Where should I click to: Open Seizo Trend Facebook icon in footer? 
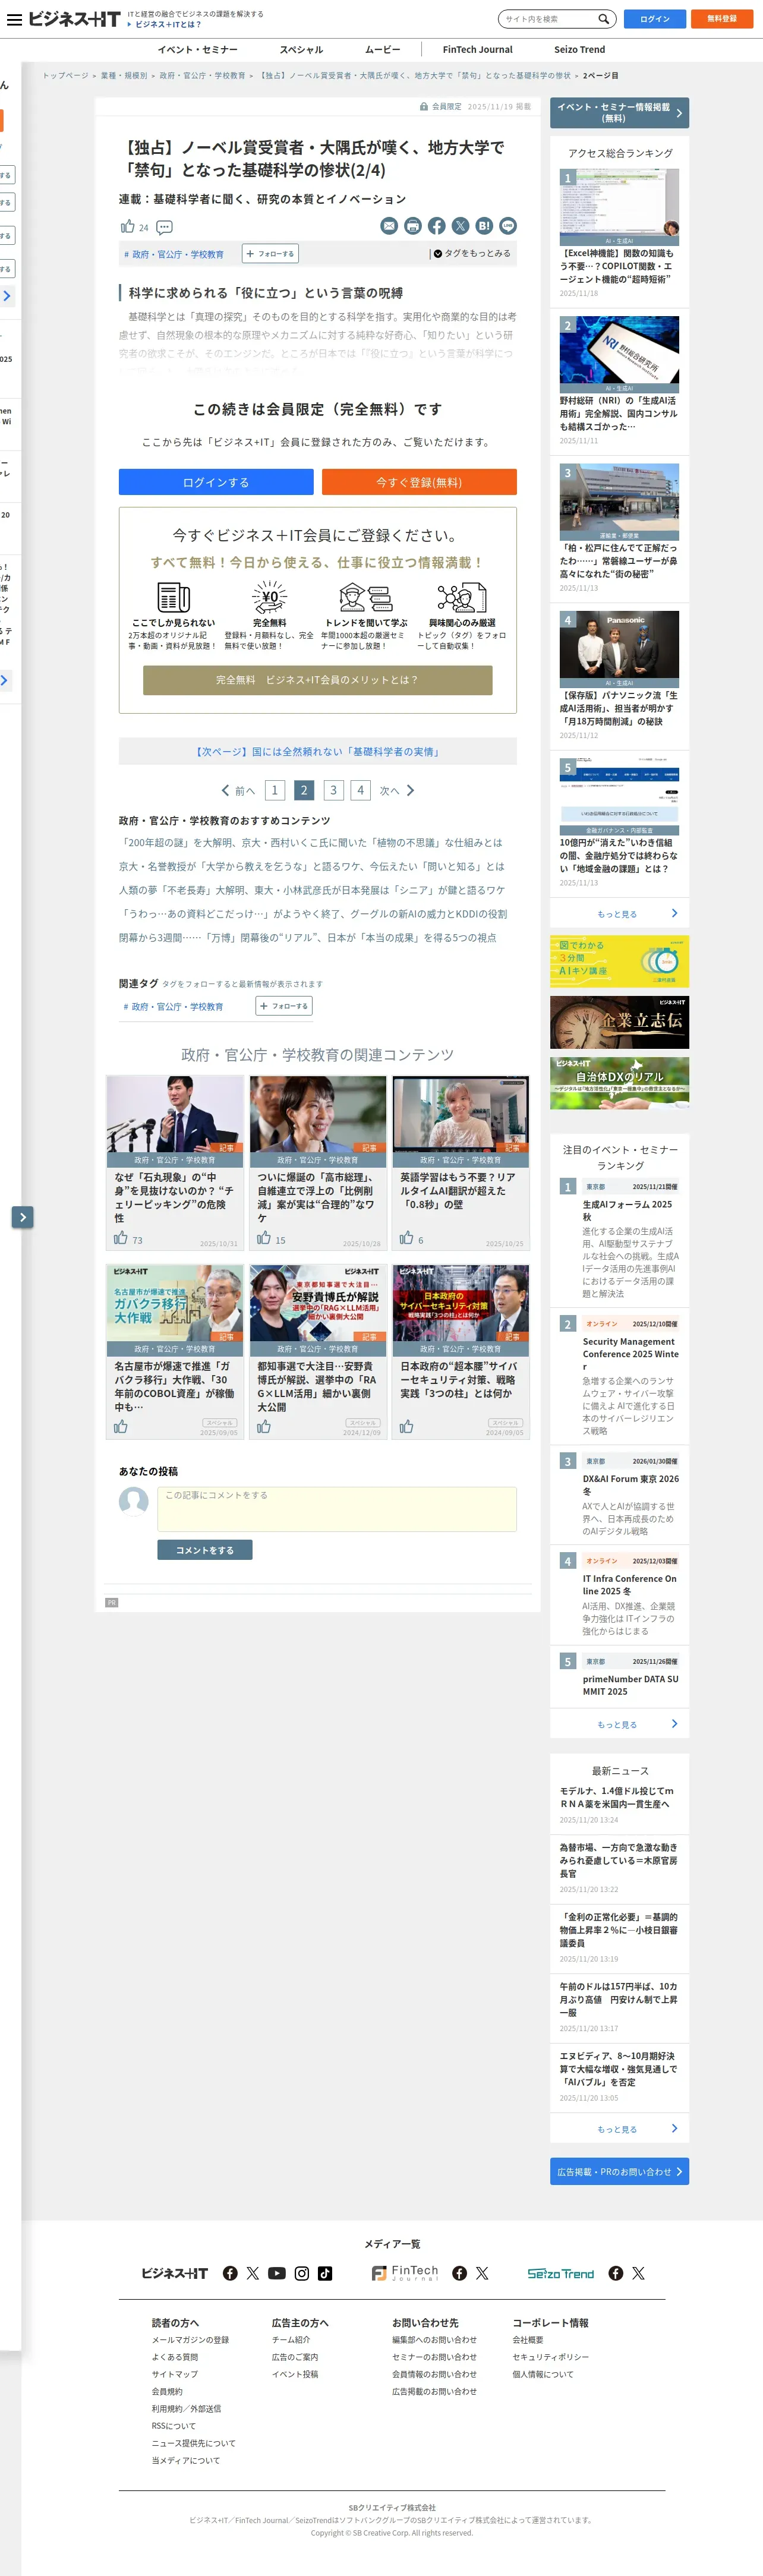click(616, 2273)
